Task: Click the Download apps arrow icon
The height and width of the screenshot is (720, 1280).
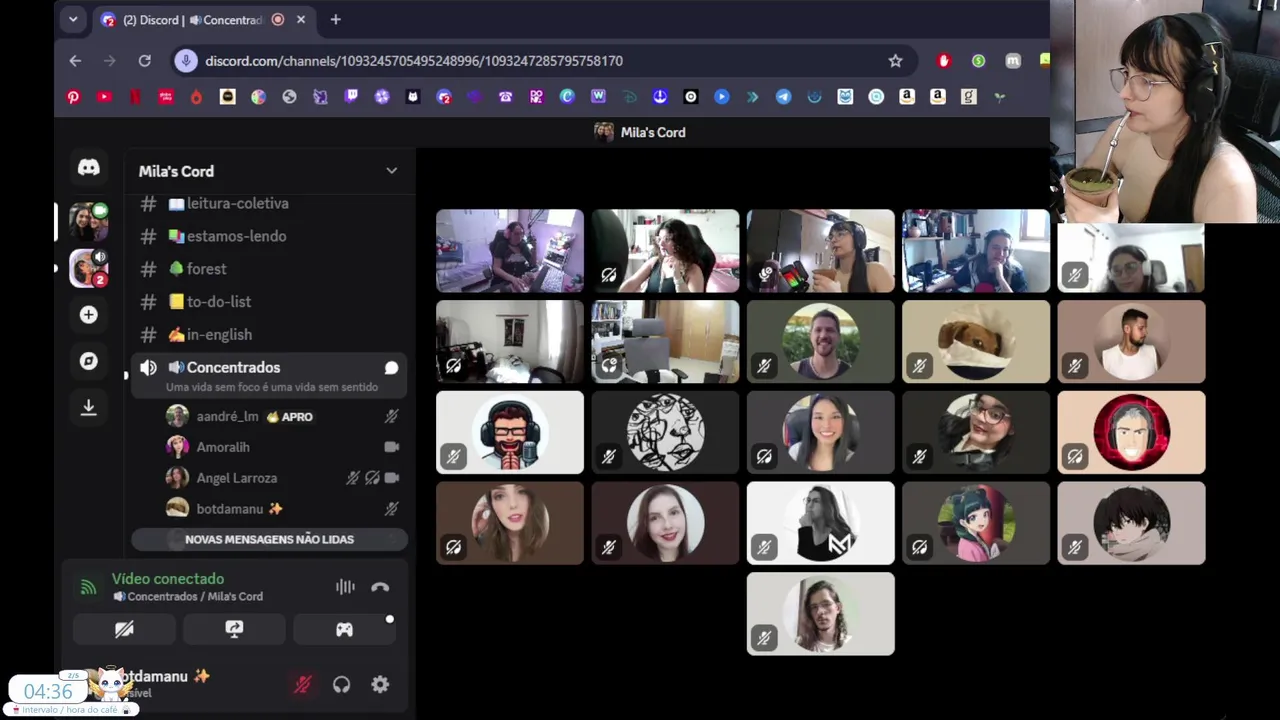Action: point(89,407)
